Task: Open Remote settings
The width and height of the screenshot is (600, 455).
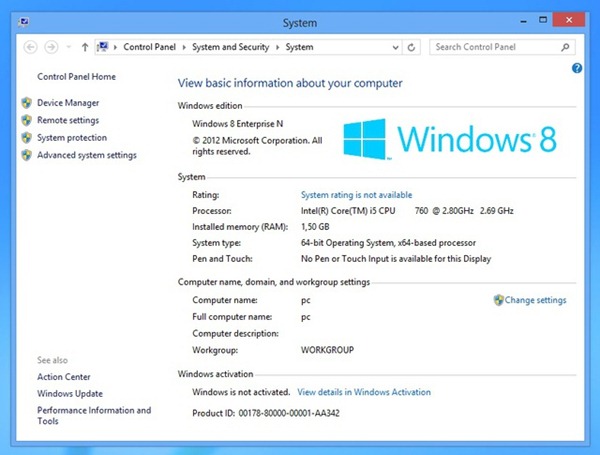Action: [x=68, y=120]
